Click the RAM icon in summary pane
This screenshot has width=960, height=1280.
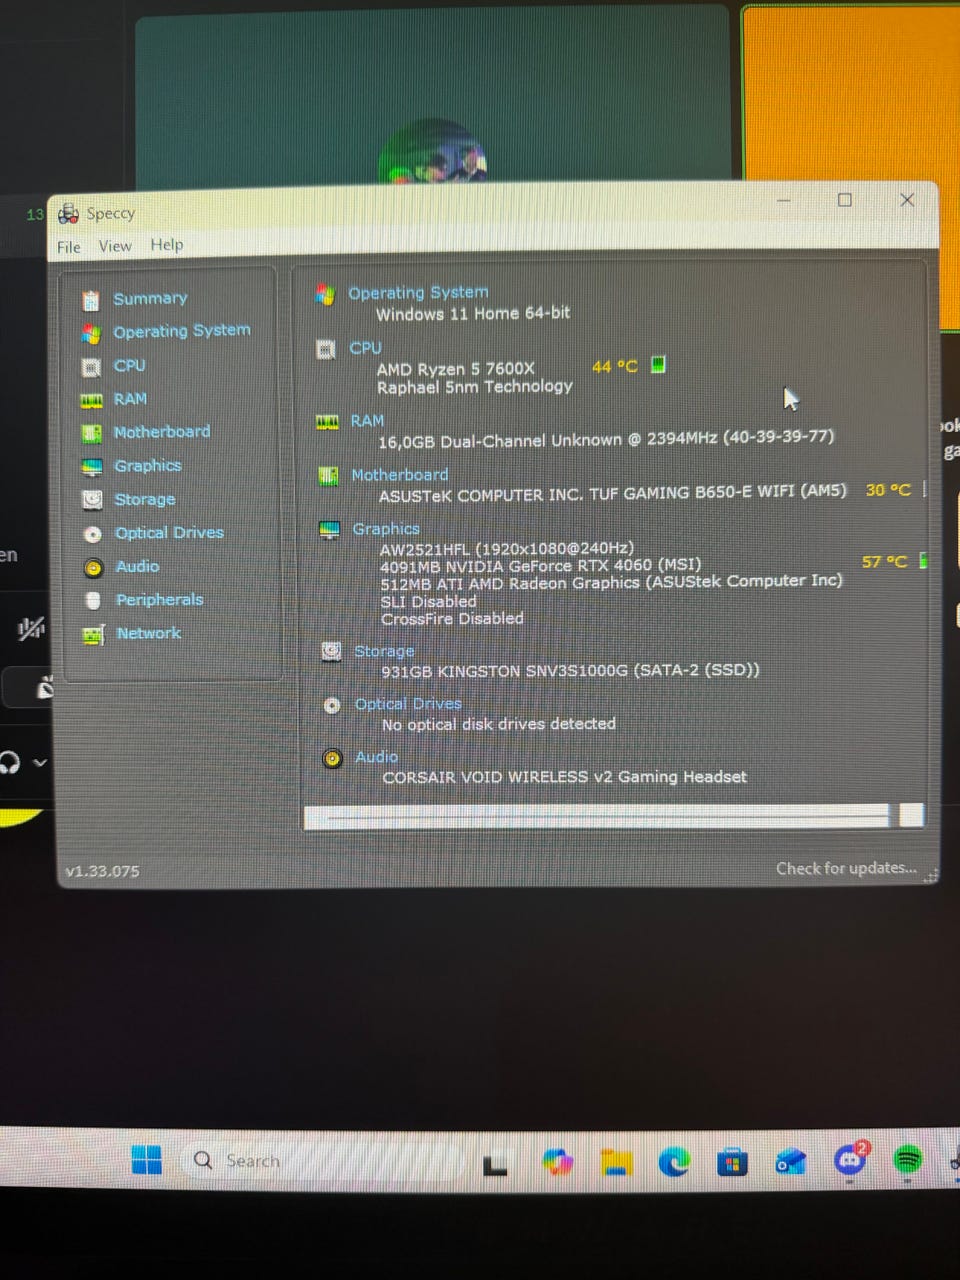(x=327, y=422)
